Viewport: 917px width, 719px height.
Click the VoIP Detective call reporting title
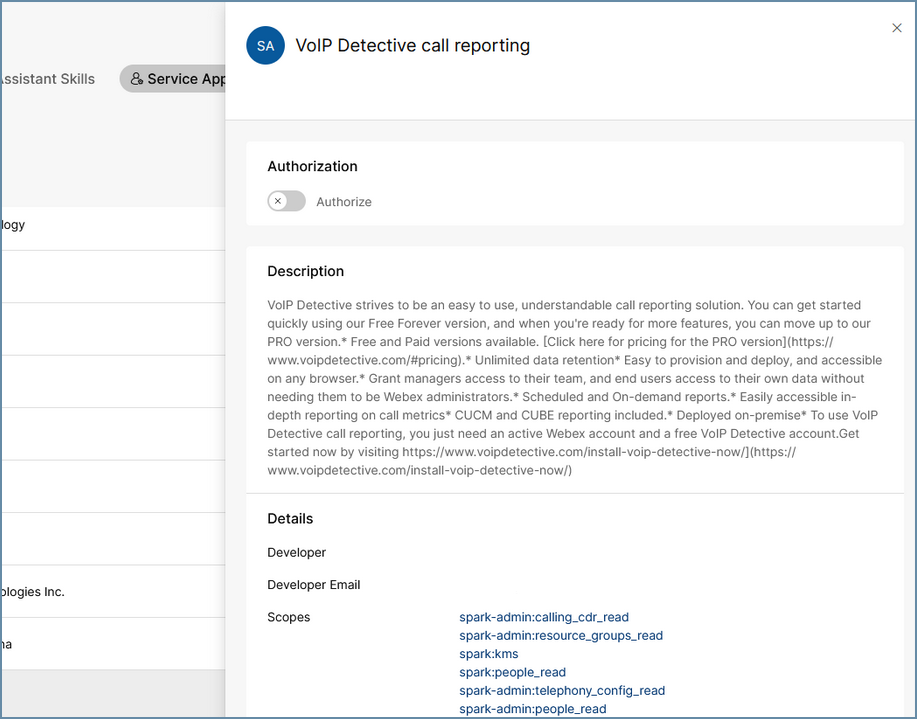(x=412, y=46)
